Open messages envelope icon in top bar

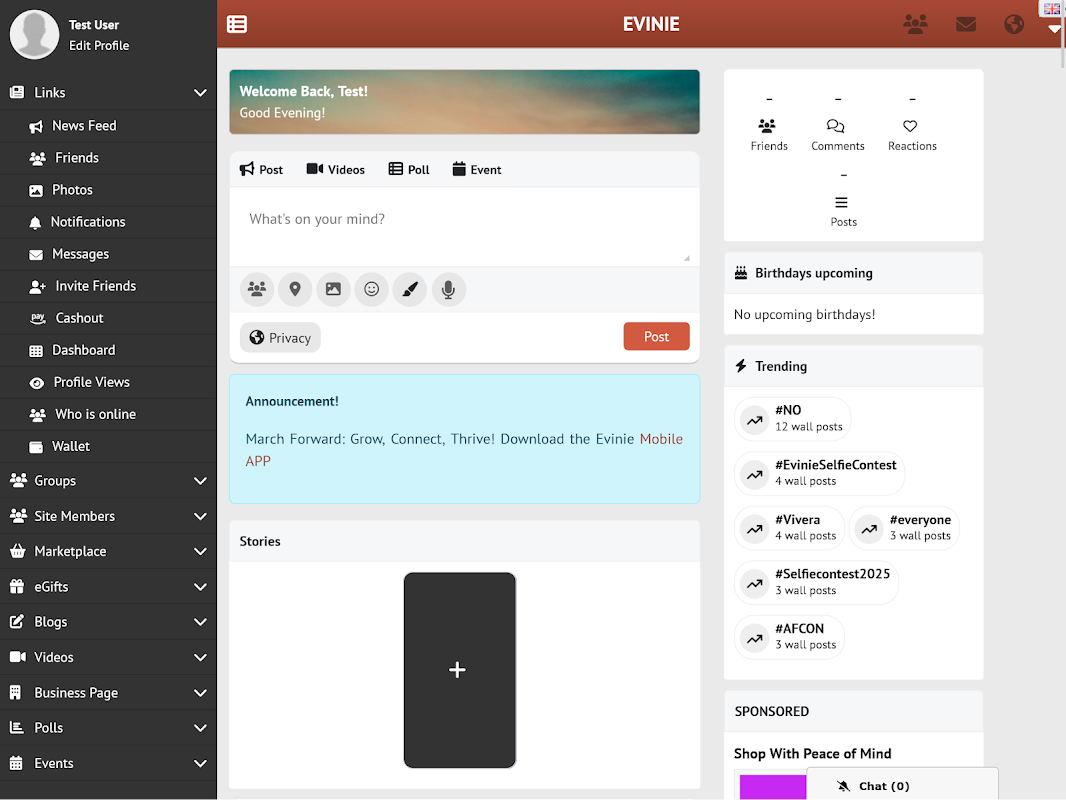tap(965, 24)
